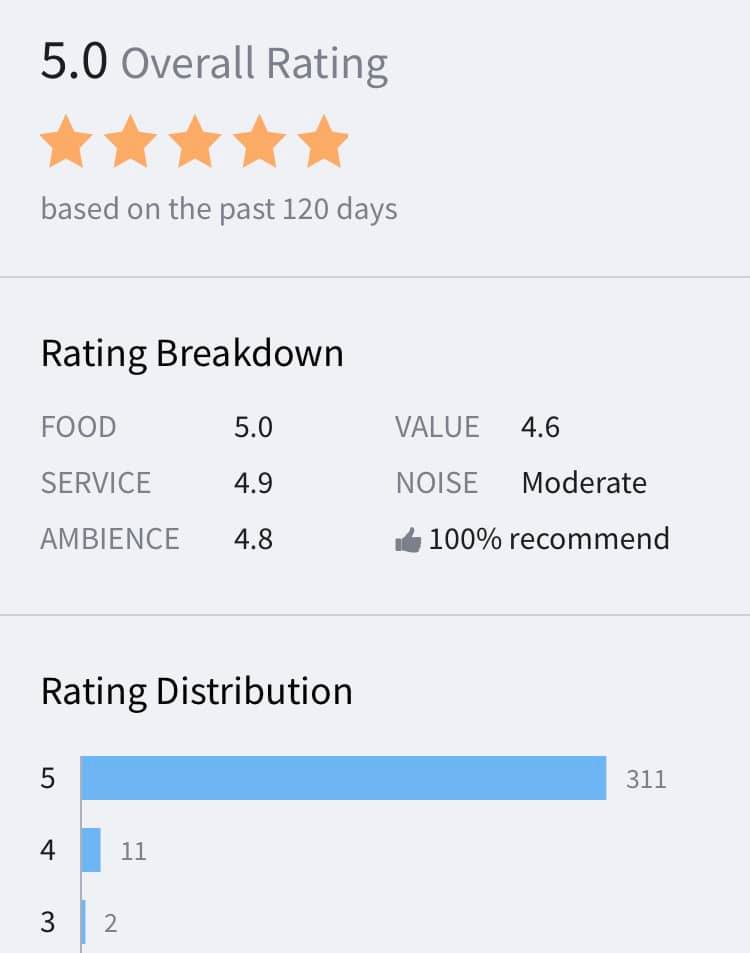Click the first orange rating star
The height and width of the screenshot is (953, 750).
point(66,142)
